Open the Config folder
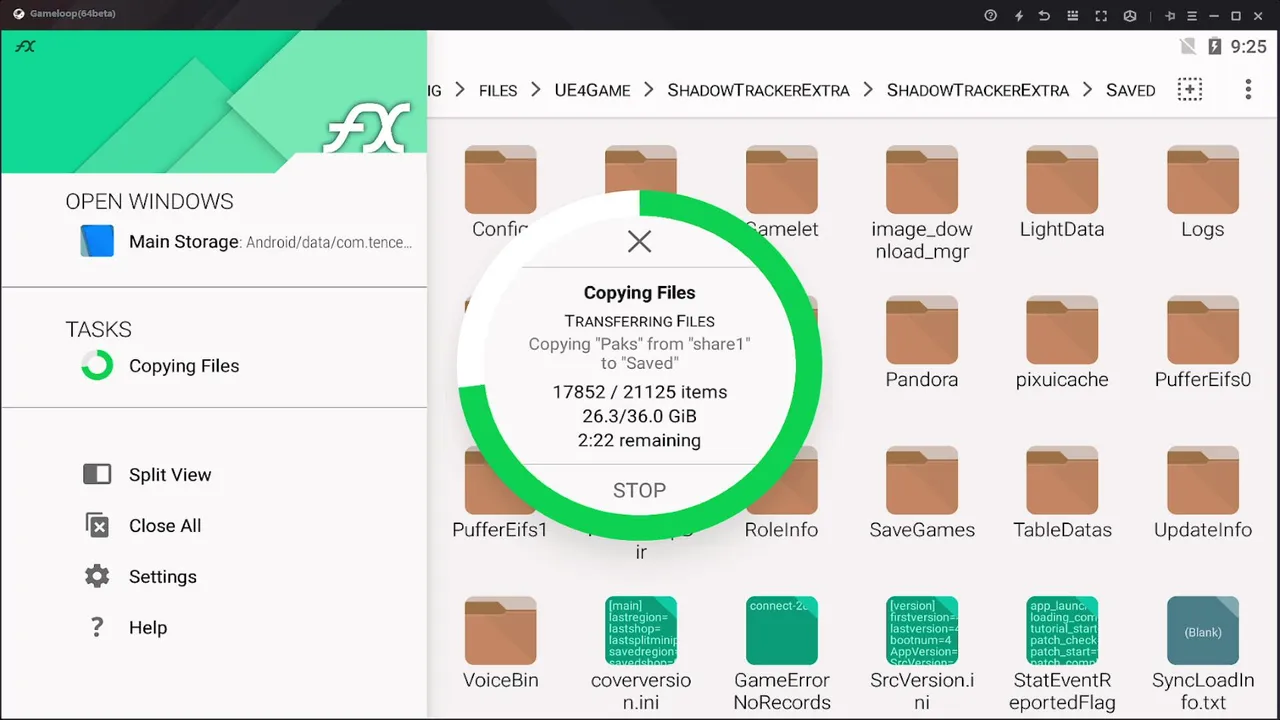 pyautogui.click(x=501, y=193)
